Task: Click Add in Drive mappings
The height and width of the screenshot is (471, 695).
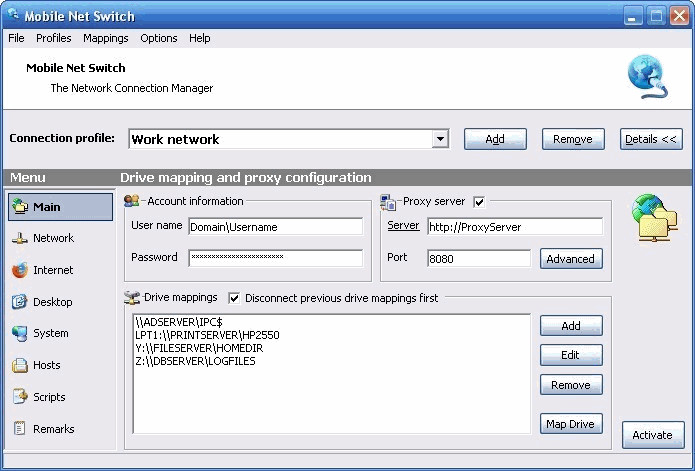Action: pyautogui.click(x=571, y=326)
